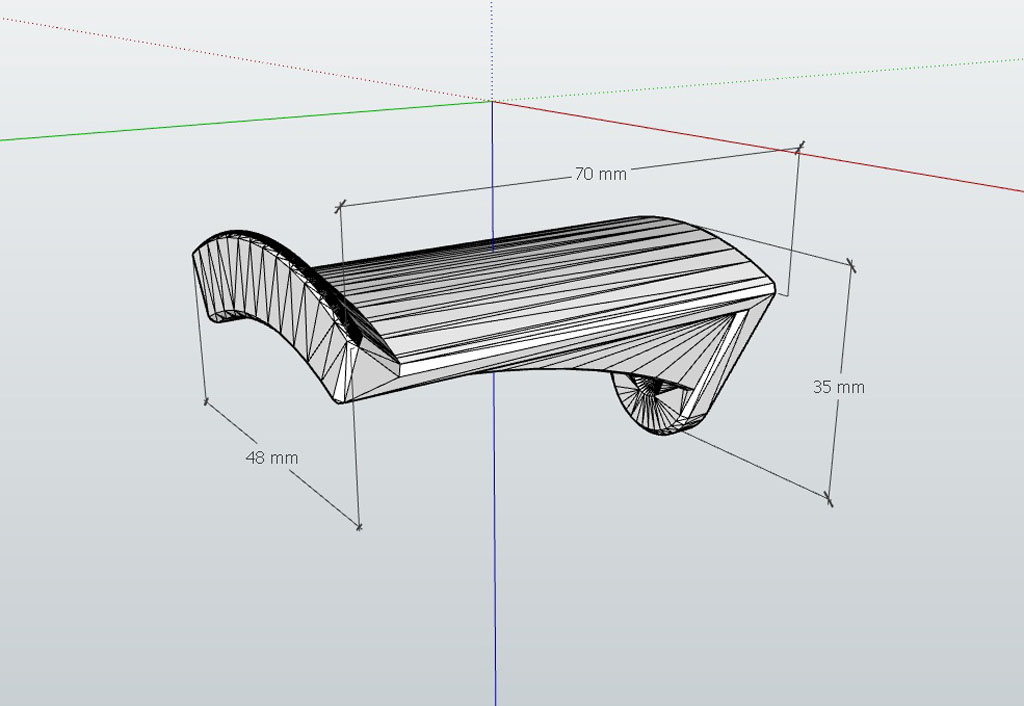Viewport: 1024px width, 706px height.
Task: Click the left endpoint of the 70 mm dimension
Action: (340, 205)
